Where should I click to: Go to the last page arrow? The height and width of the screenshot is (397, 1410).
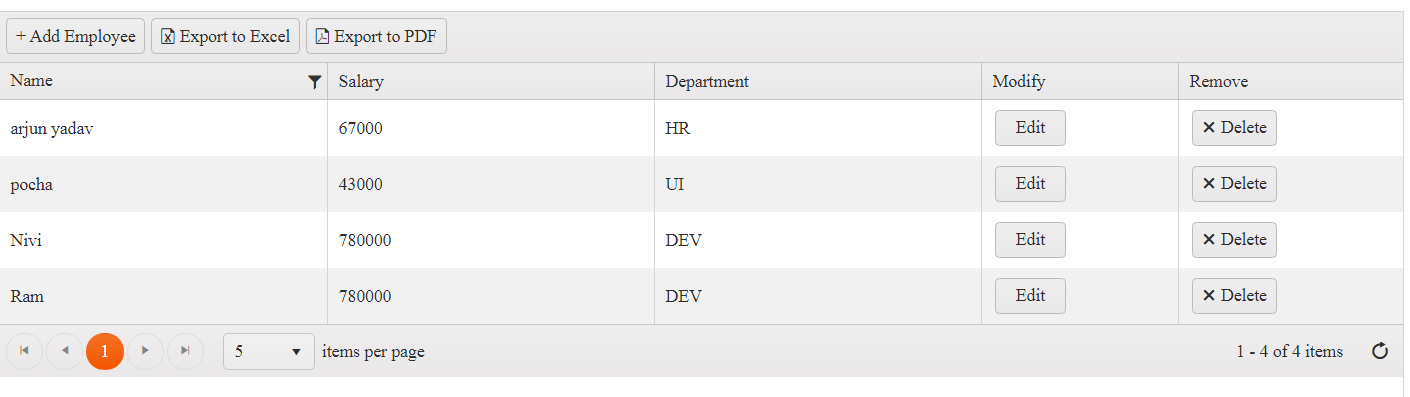[186, 351]
